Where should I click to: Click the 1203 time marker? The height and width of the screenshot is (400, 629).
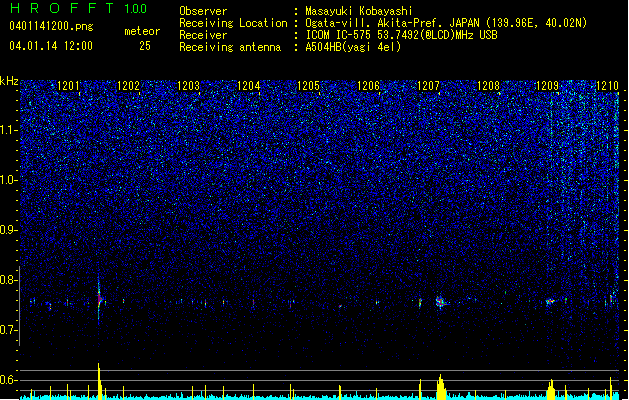tap(188, 86)
